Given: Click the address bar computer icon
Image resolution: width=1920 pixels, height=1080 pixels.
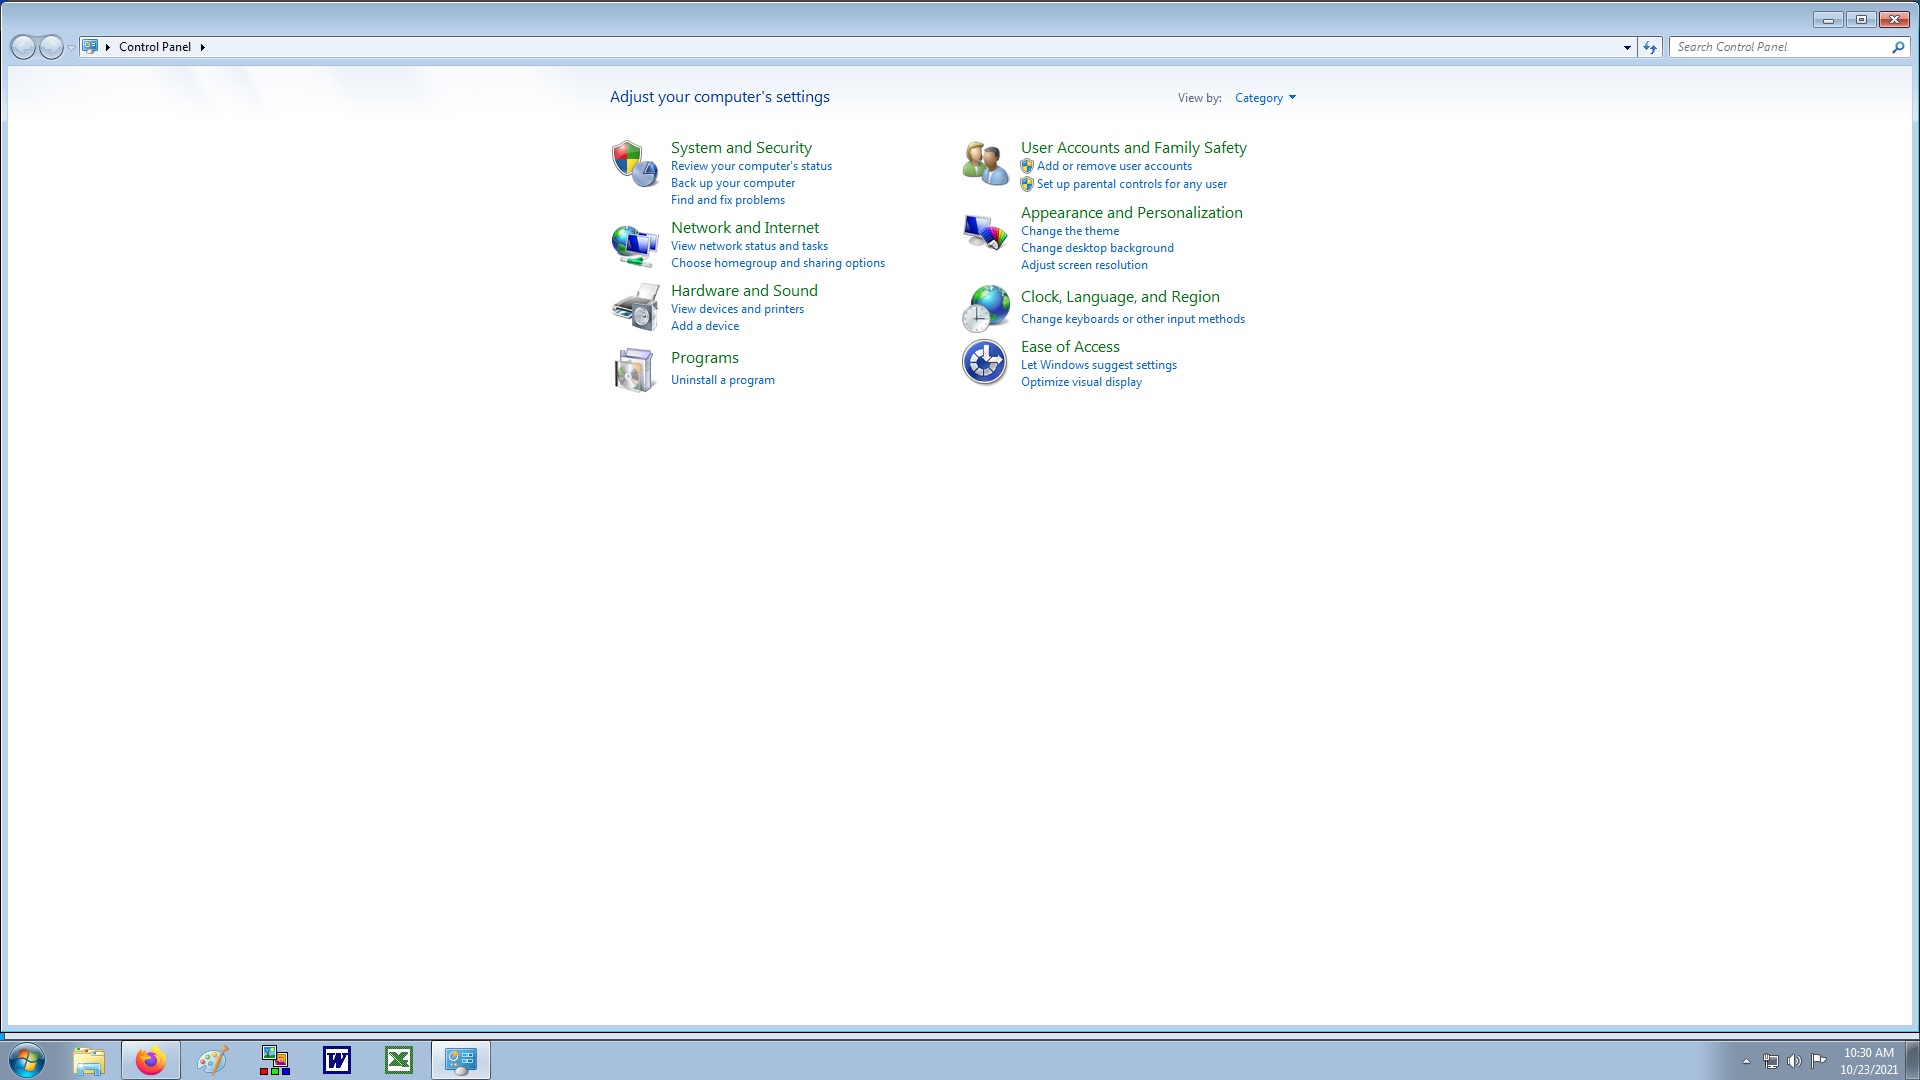Looking at the screenshot, I should [90, 46].
